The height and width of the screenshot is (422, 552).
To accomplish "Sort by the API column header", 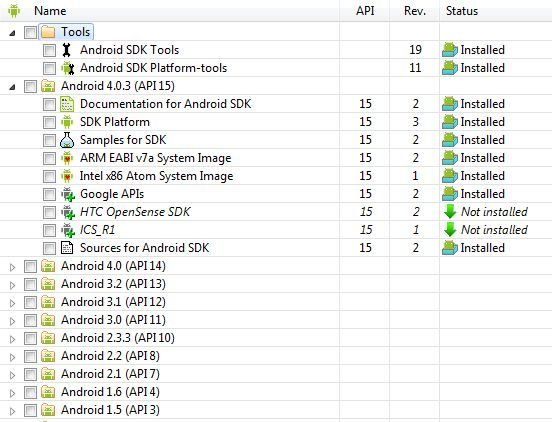I will pyautogui.click(x=364, y=11).
